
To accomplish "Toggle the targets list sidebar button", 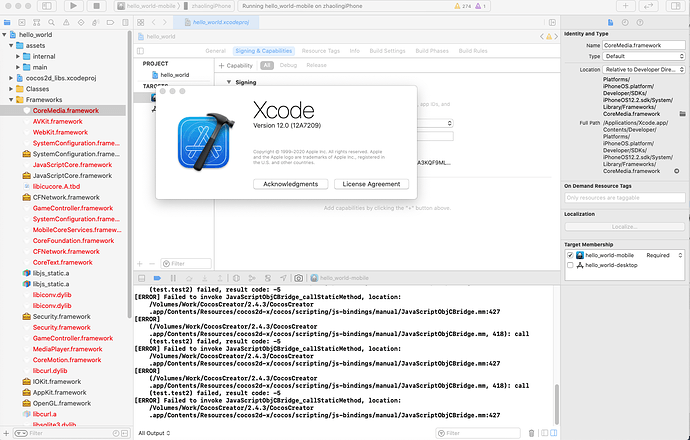I will click(x=140, y=51).
